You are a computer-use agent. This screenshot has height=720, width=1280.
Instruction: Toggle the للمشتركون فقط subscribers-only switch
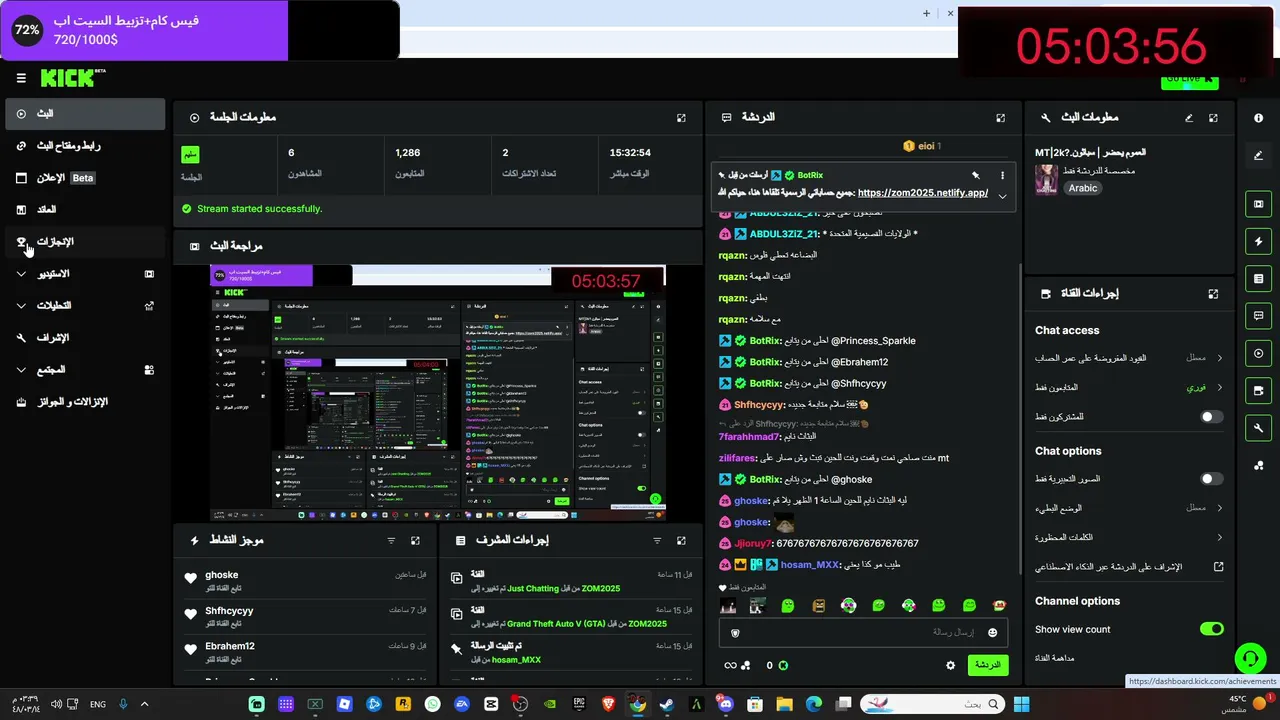click(x=1211, y=417)
